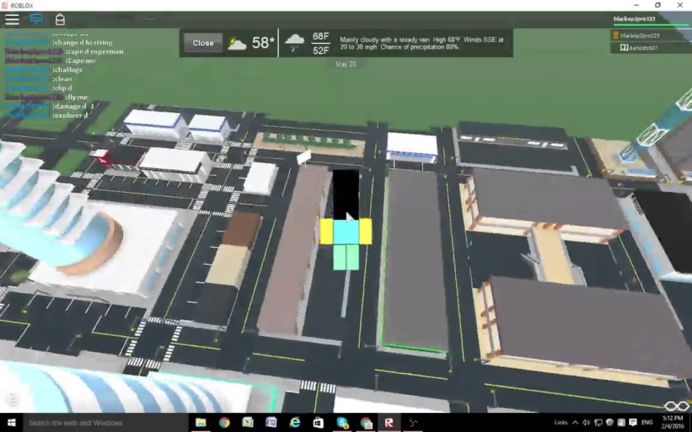Select the 58° current temperature reading
692x432 pixels.
(263, 43)
